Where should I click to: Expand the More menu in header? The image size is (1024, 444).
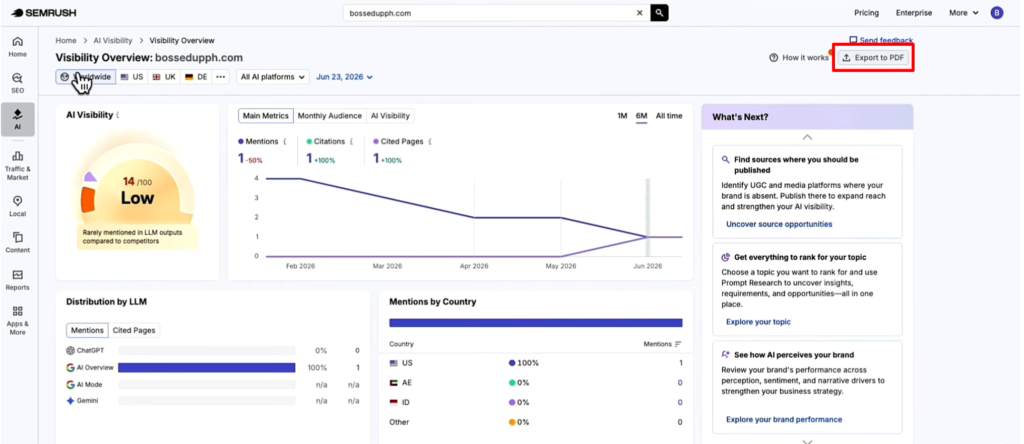click(964, 13)
